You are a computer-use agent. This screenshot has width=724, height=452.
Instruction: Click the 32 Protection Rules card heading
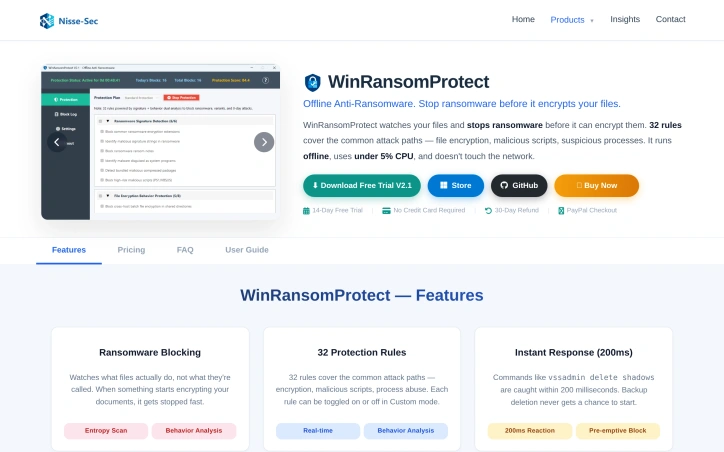(362, 353)
